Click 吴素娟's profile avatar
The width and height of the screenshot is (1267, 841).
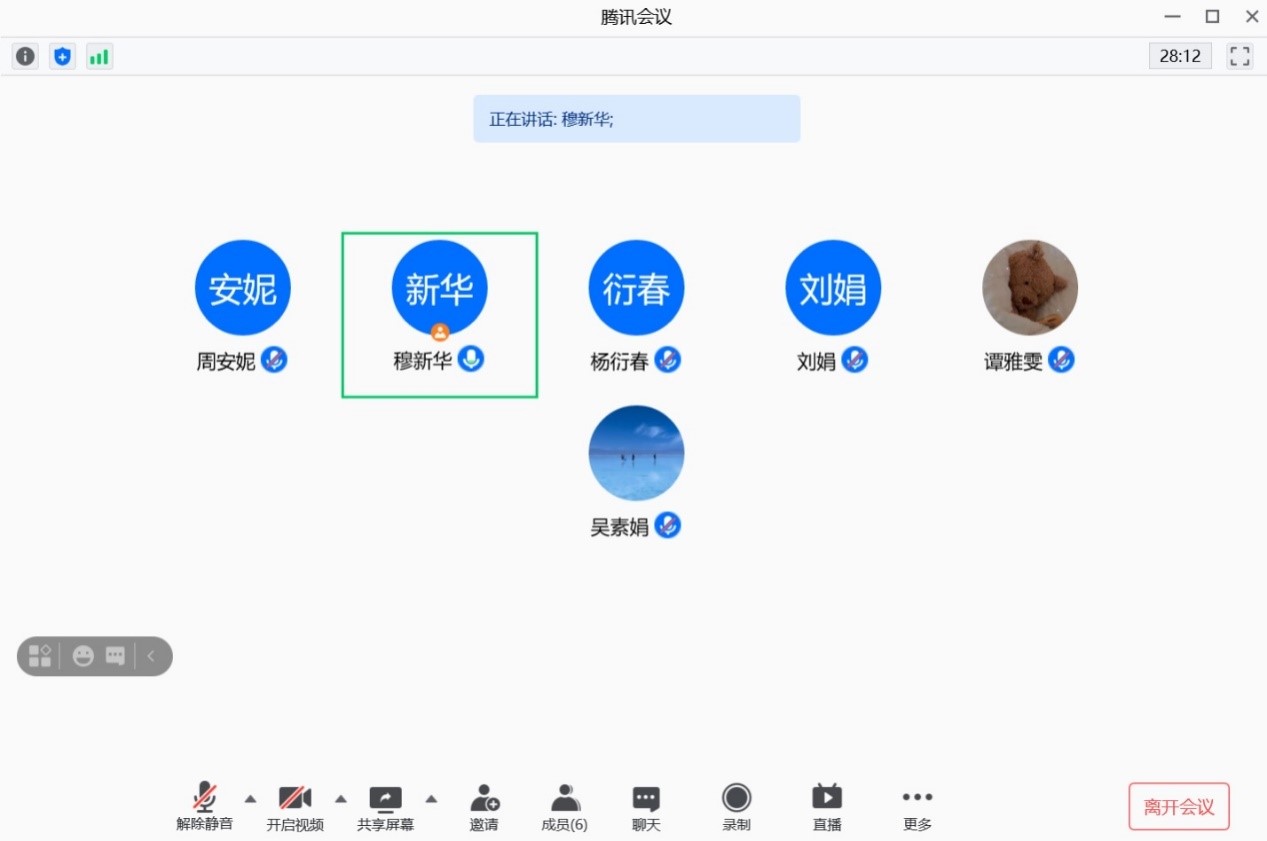(x=635, y=452)
